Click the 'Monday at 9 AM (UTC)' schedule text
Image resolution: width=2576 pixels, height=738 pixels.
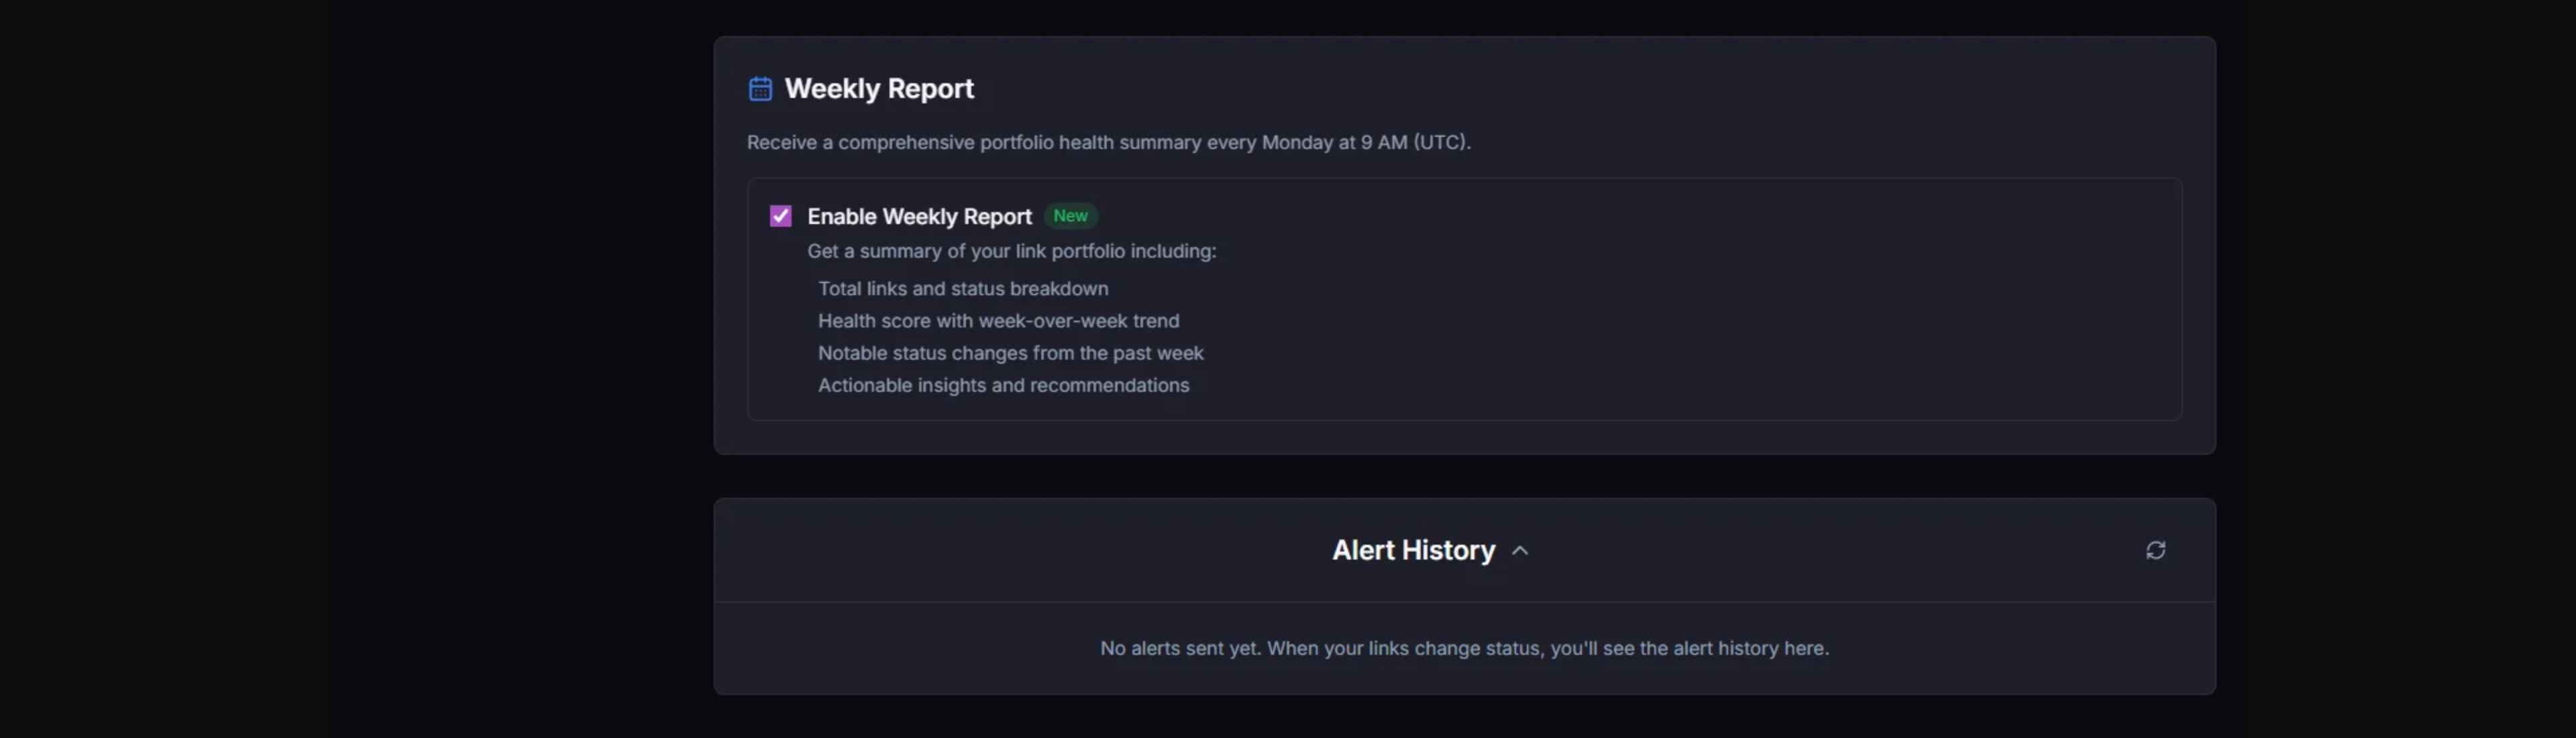click(x=1365, y=142)
